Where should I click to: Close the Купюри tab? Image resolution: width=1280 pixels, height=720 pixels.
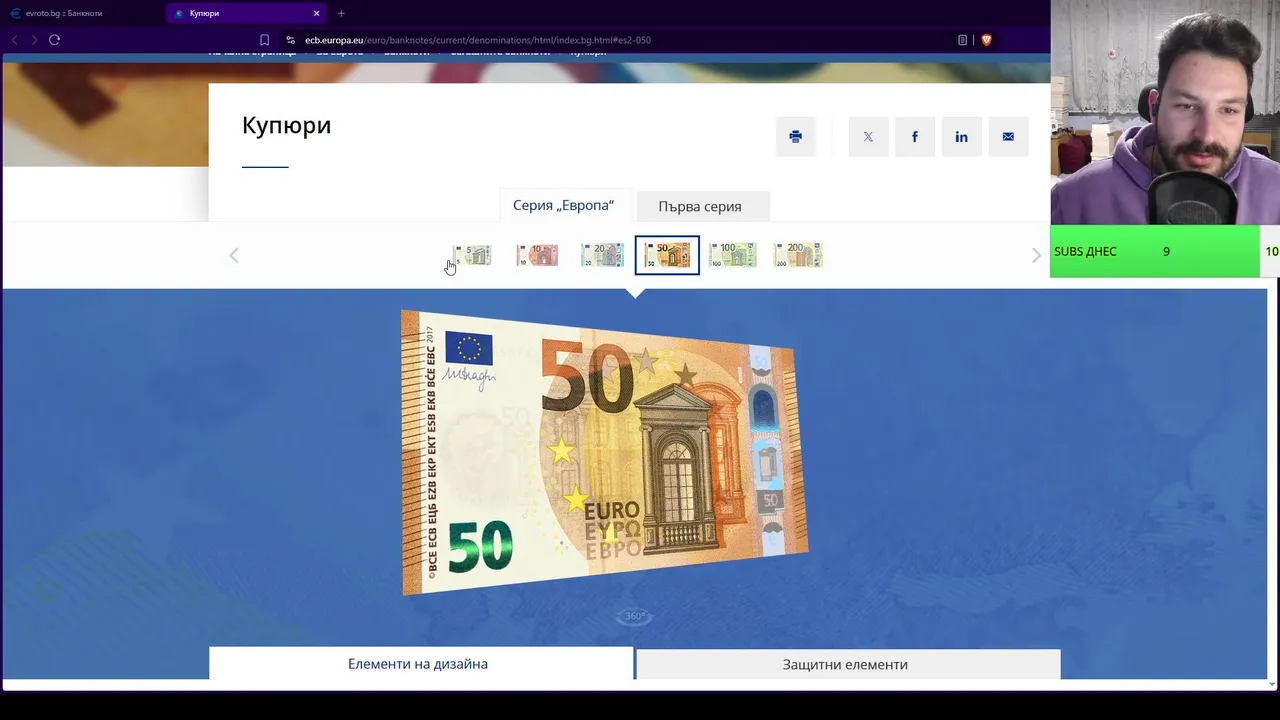[317, 13]
